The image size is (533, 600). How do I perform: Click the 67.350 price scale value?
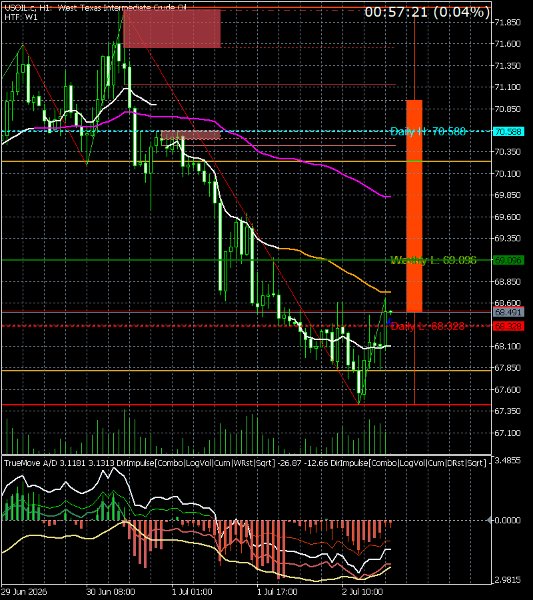(507, 411)
